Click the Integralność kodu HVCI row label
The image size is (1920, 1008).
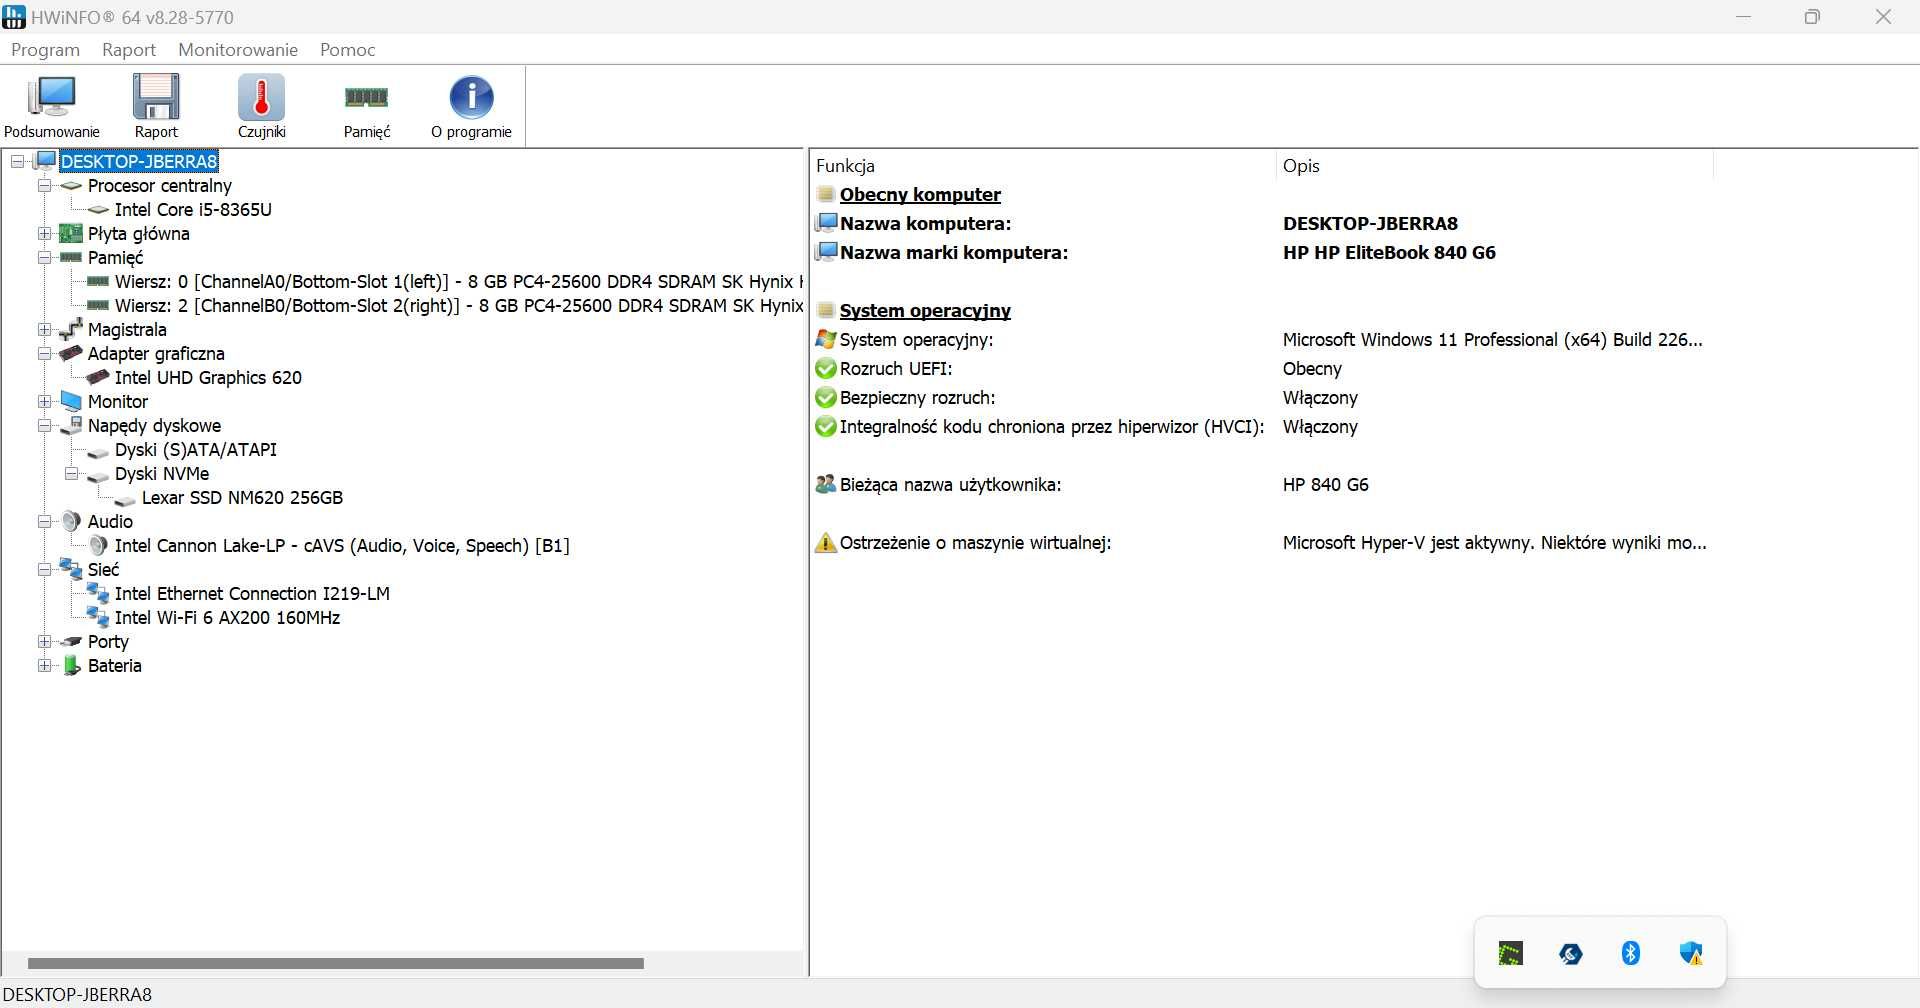[1052, 426]
